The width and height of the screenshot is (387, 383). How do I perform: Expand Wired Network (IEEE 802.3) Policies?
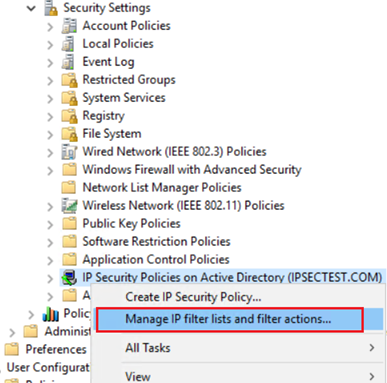tap(50, 153)
